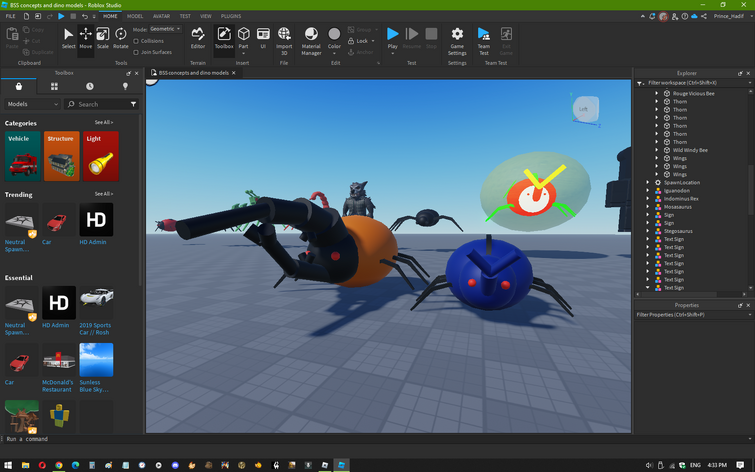Open the Structure category card
This screenshot has height=472, width=755.
click(62, 156)
